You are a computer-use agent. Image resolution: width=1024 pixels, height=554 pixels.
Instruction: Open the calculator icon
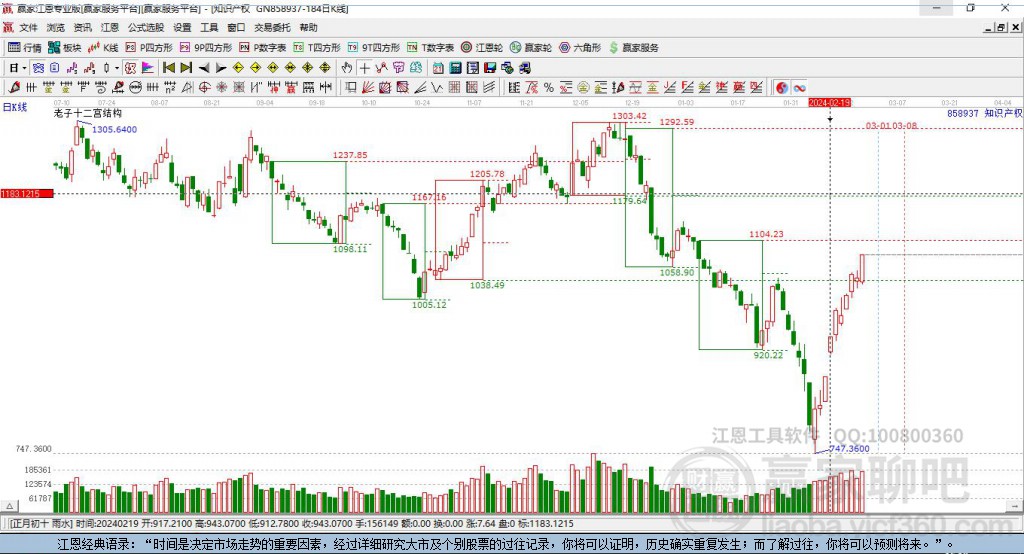tap(455, 68)
